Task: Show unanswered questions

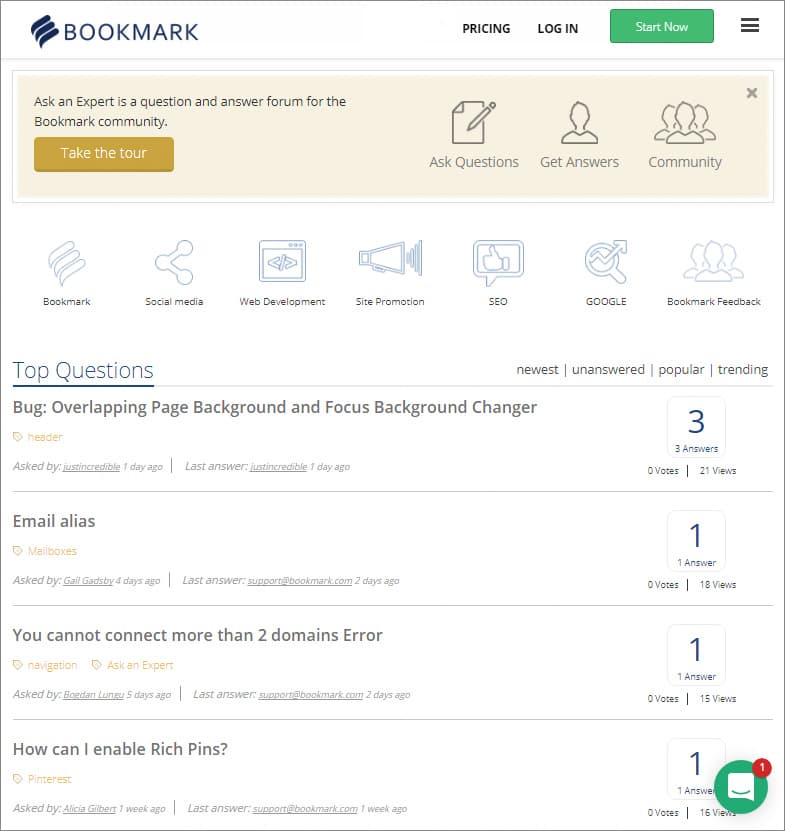Action: point(608,369)
